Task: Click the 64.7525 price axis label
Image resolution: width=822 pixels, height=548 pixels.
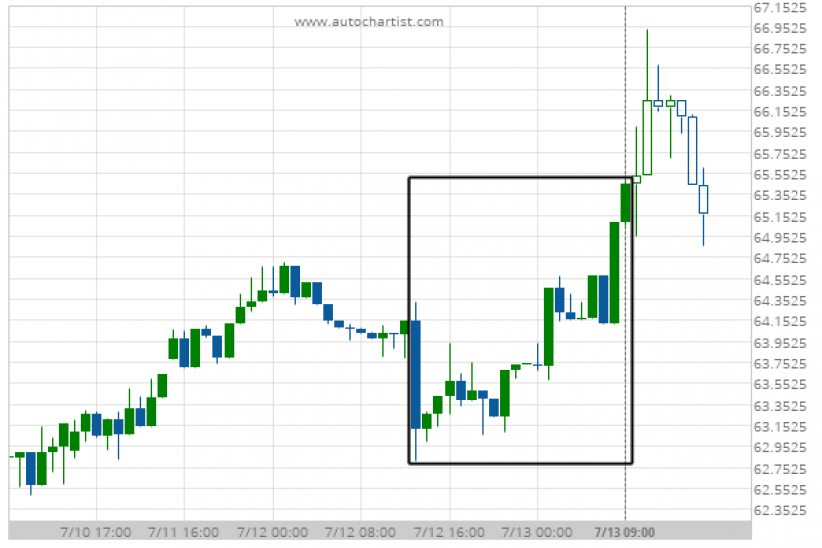Action: click(780, 258)
